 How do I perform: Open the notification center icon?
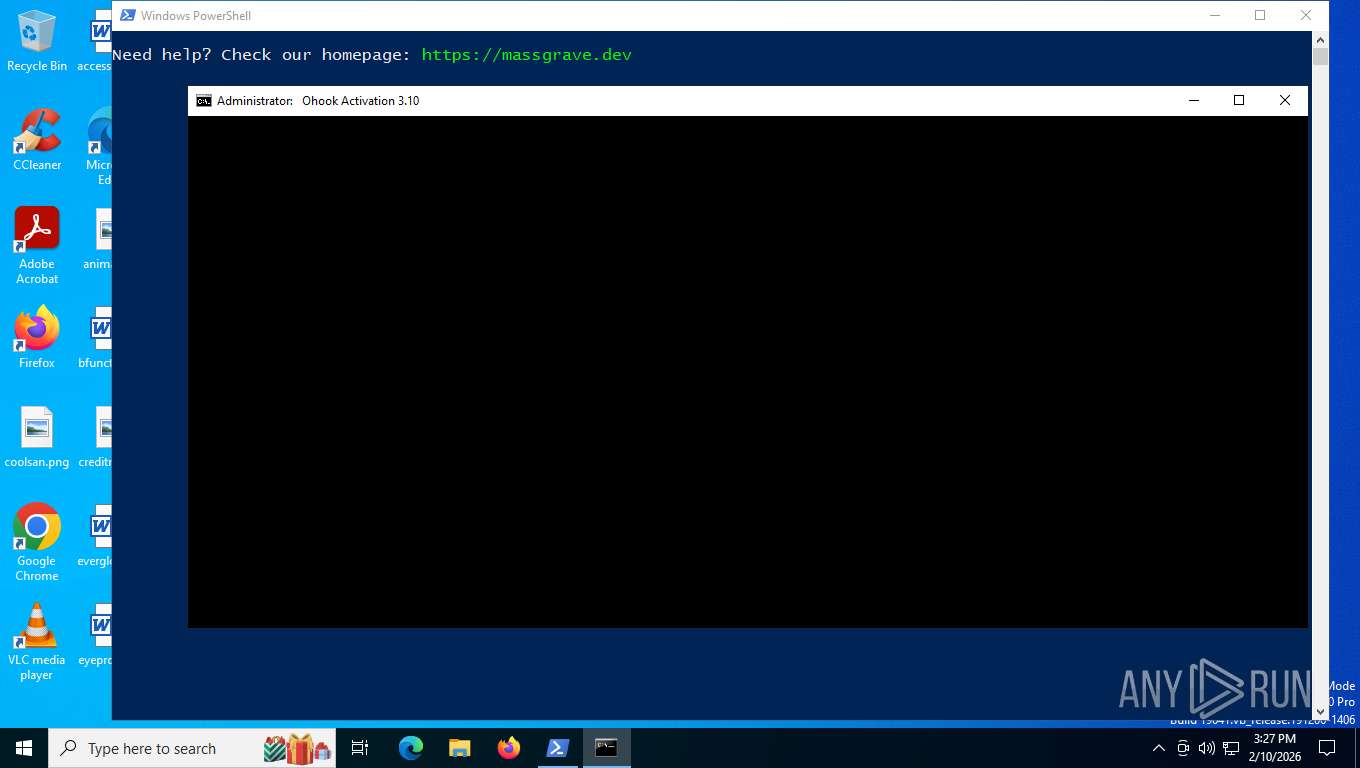[1327, 748]
